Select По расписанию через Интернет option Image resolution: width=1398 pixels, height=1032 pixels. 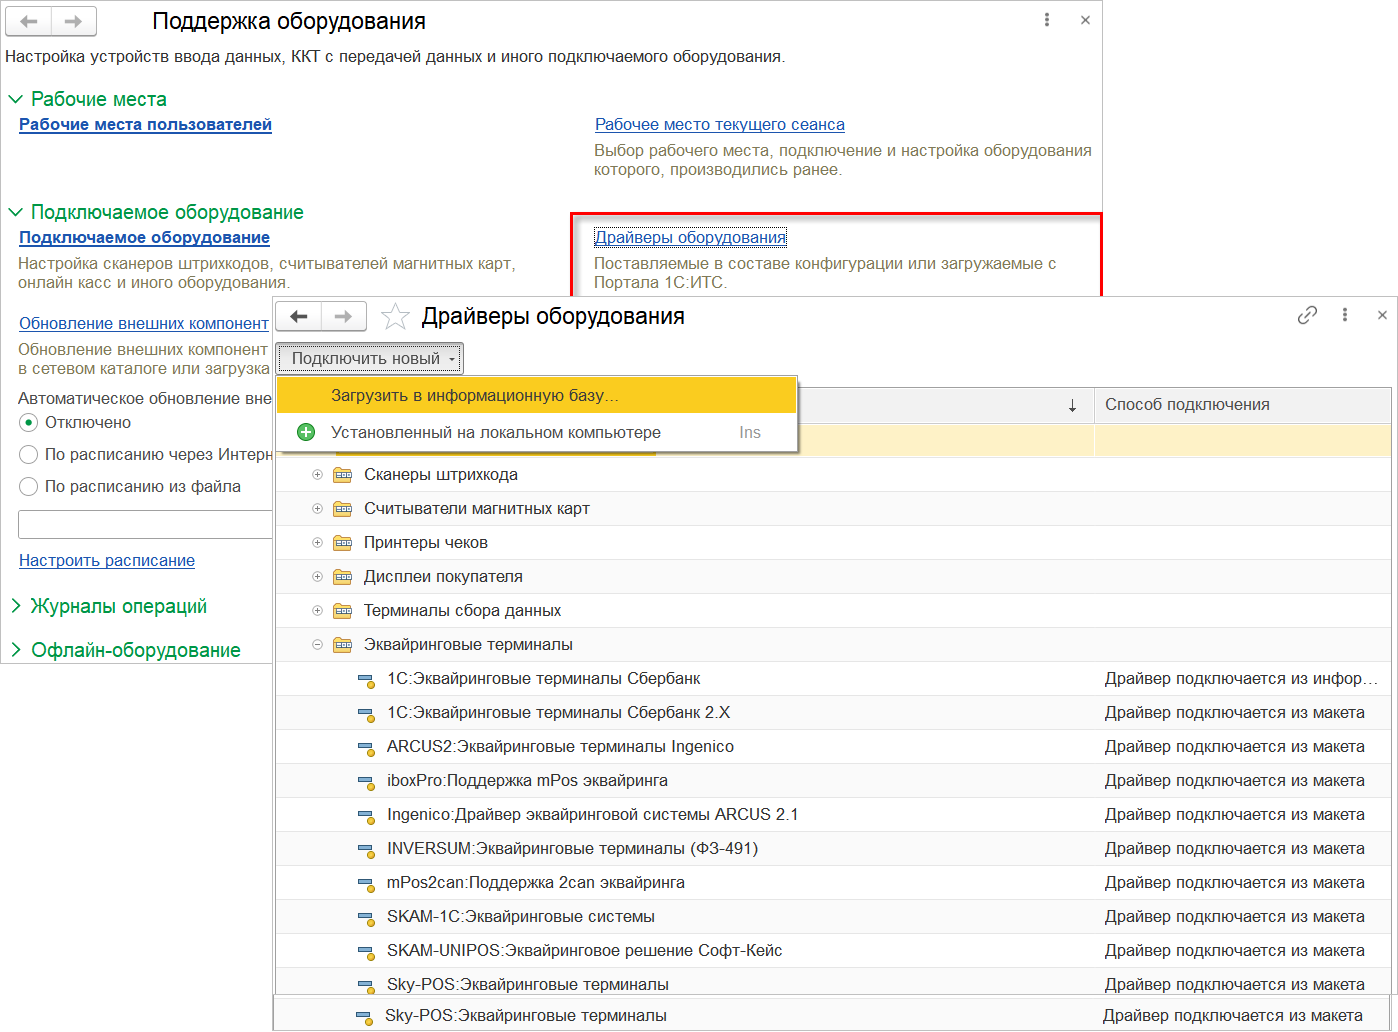click(29, 455)
